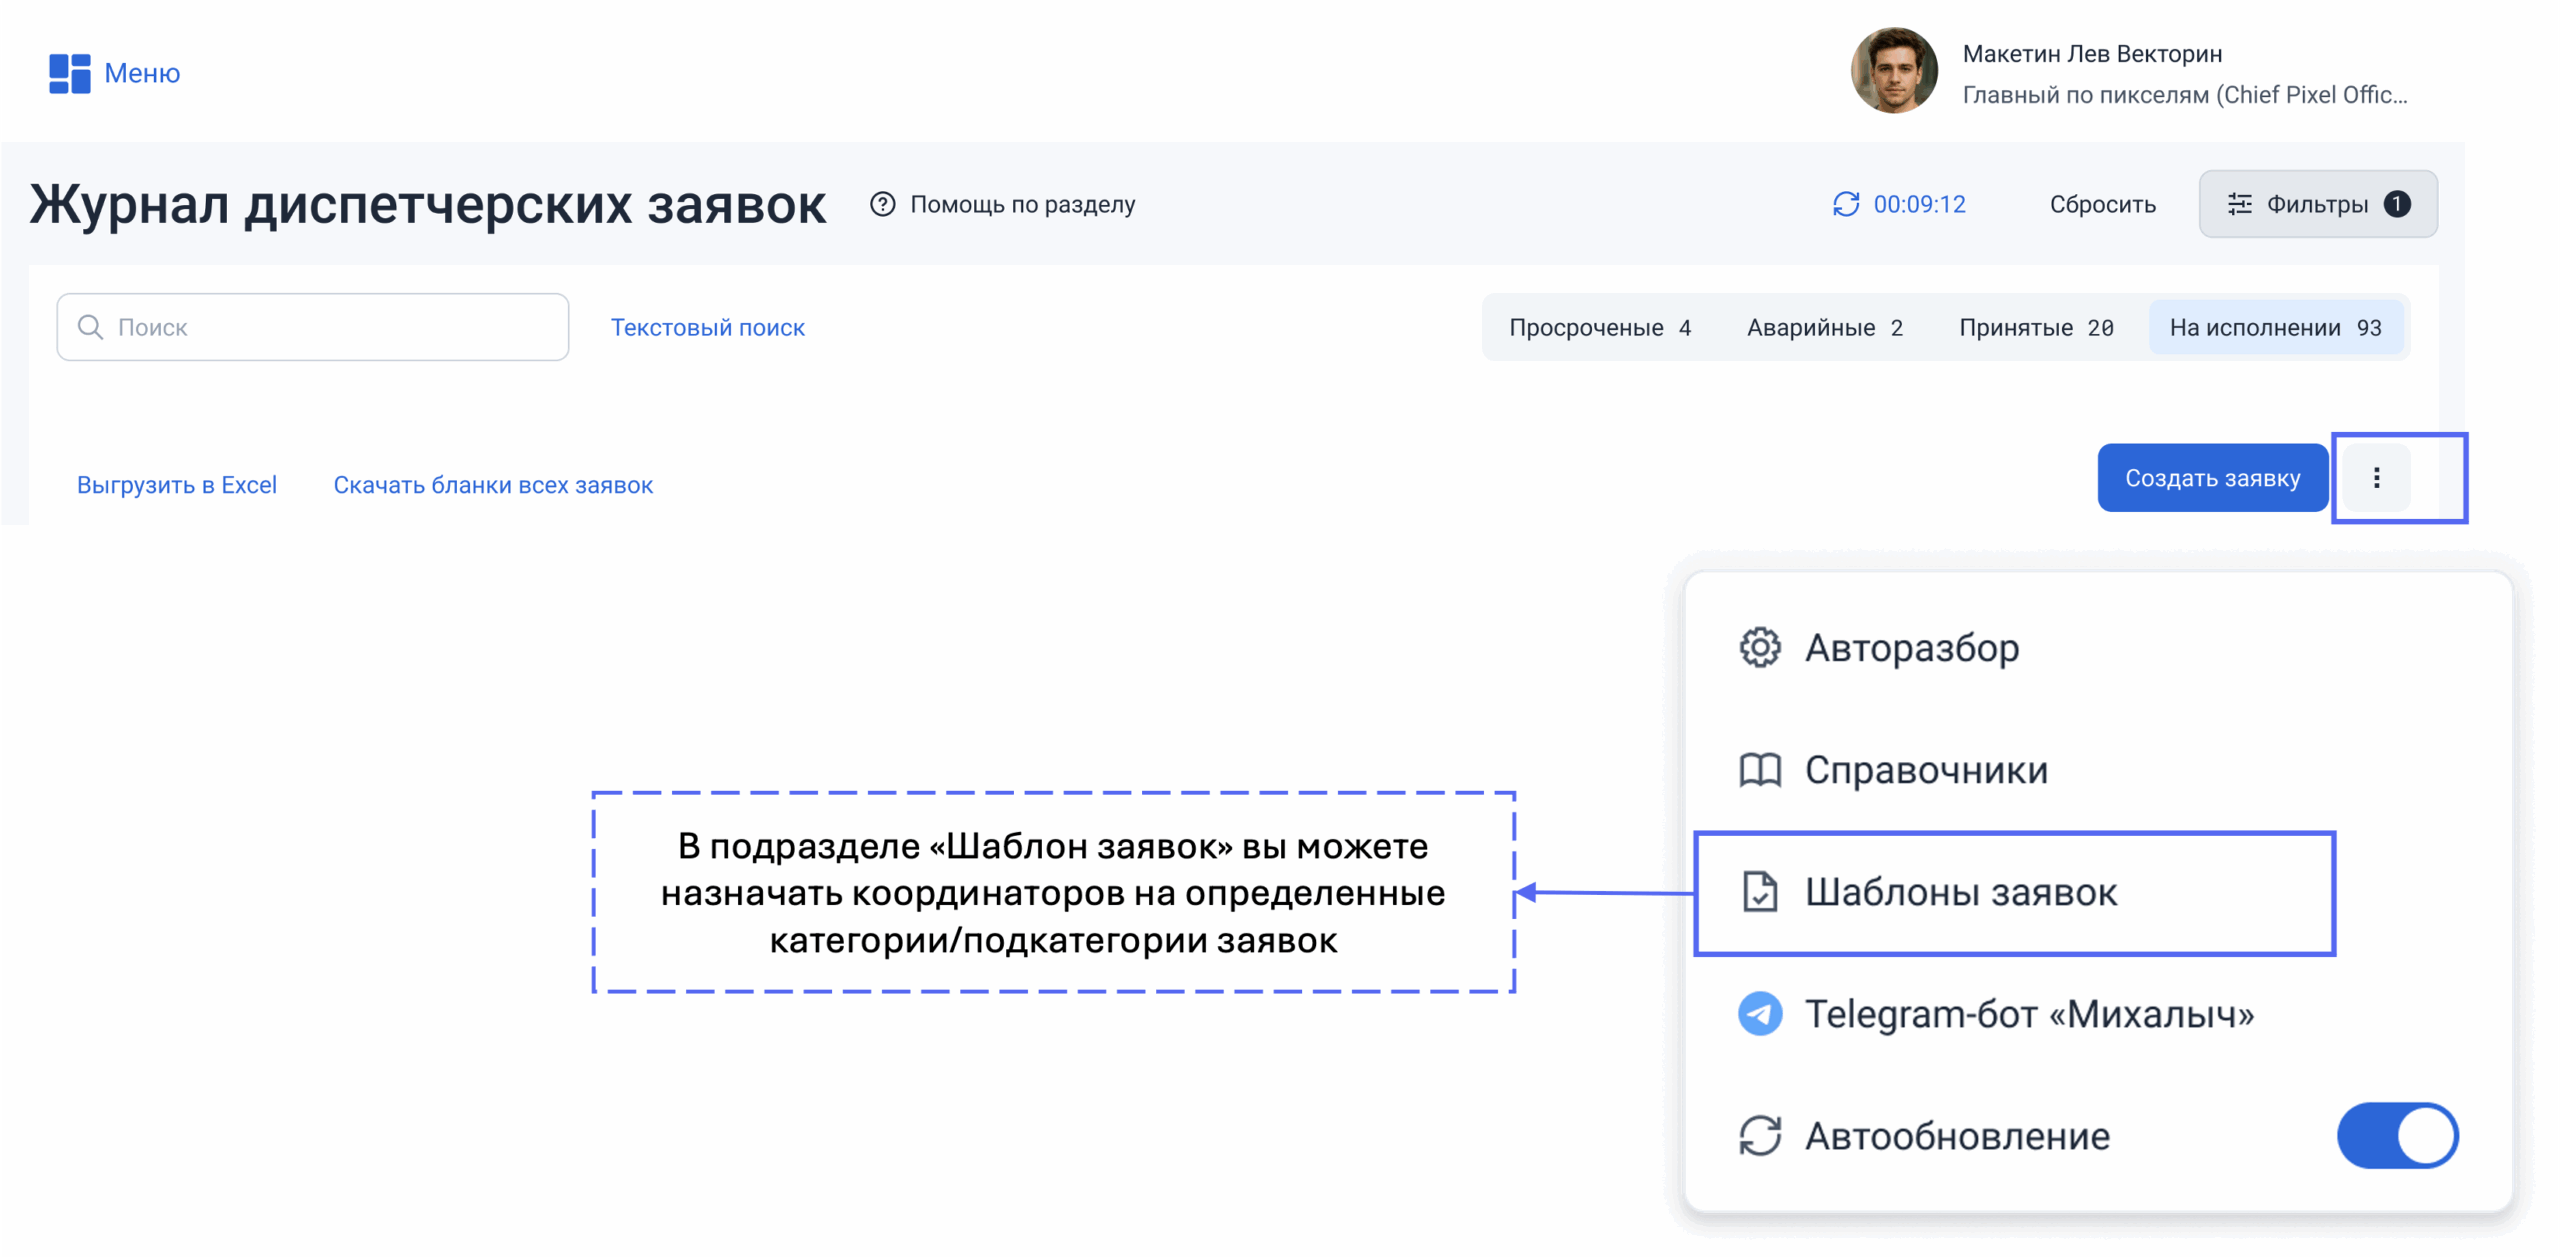Click the Menu grid icon
Viewport: 2560px width, 1260px height.
coord(70,73)
